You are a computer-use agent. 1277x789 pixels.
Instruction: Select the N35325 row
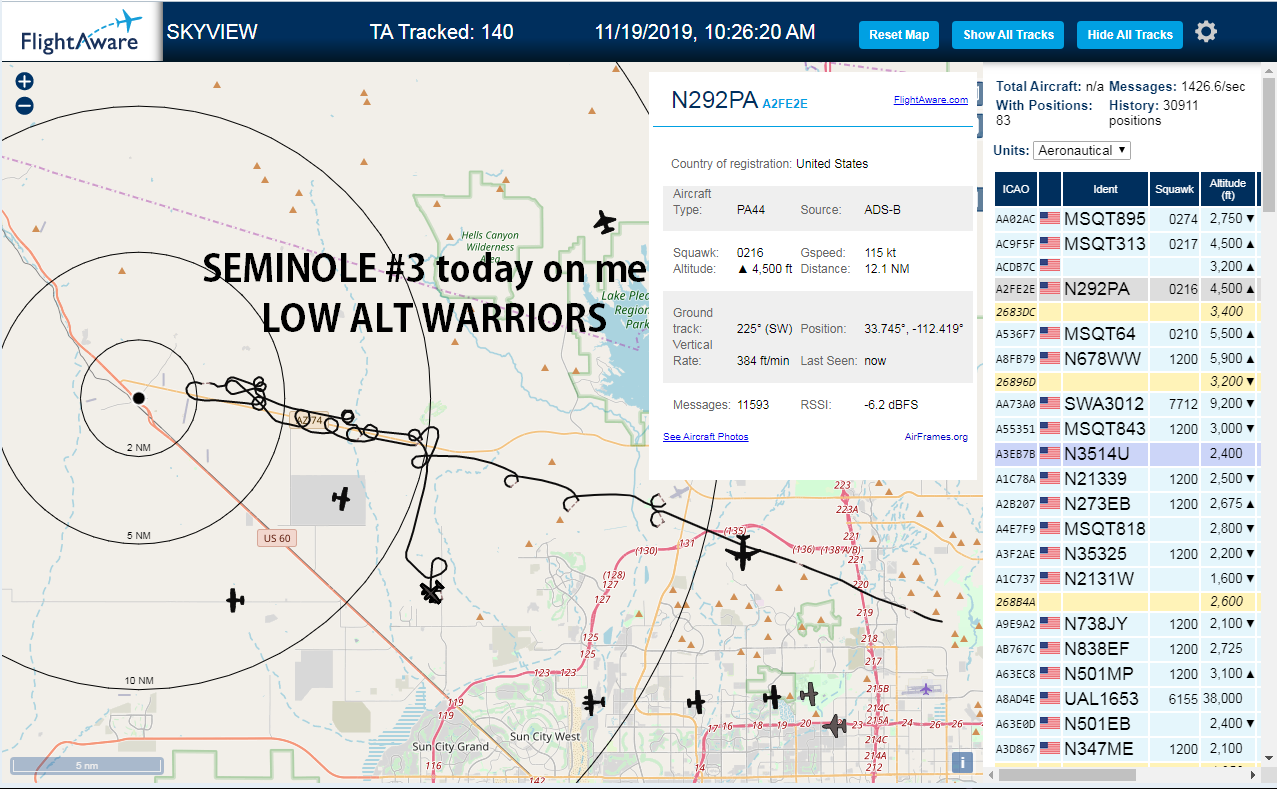(x=1126, y=553)
